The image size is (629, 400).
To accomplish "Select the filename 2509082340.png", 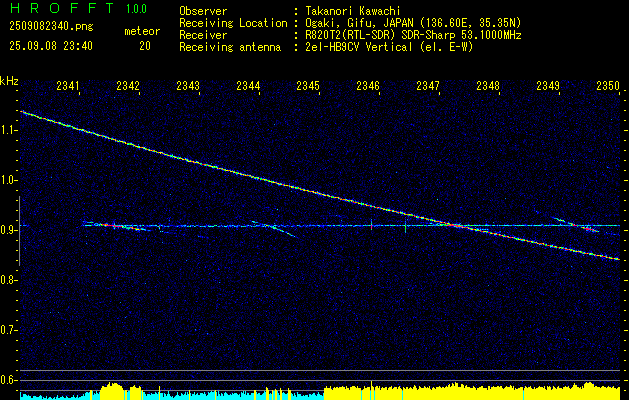I will [x=51, y=26].
